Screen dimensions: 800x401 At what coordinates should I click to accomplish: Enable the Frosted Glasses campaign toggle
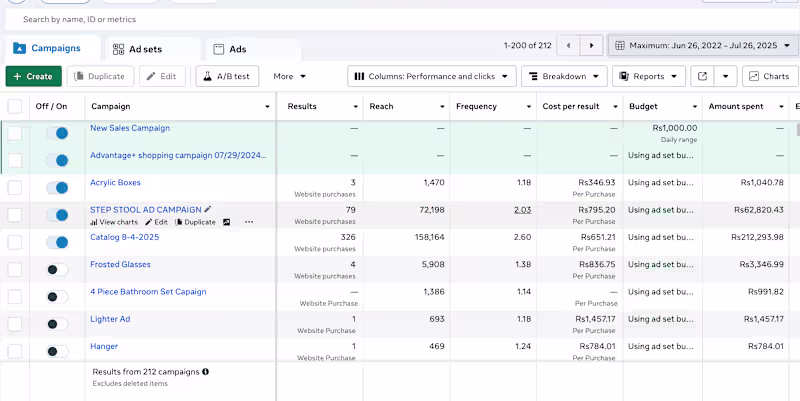pyautogui.click(x=58, y=269)
